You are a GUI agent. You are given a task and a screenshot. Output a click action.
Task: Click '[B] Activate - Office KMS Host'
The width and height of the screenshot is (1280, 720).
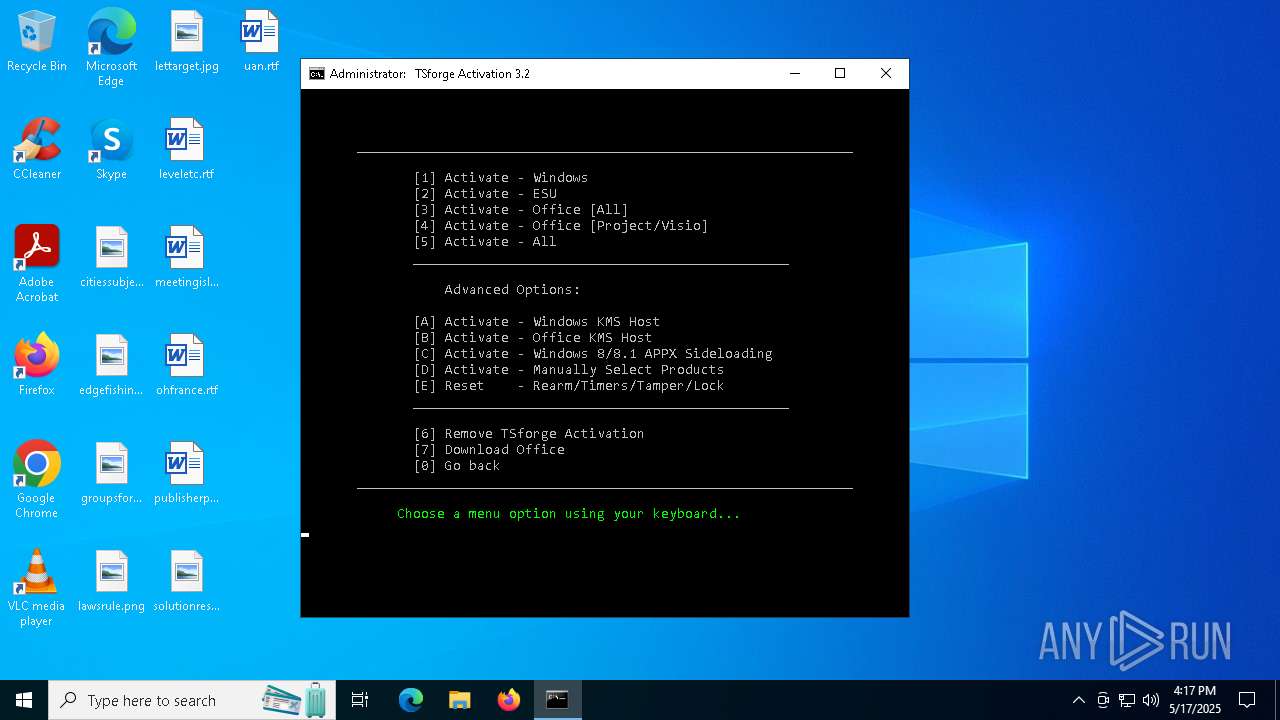click(533, 337)
